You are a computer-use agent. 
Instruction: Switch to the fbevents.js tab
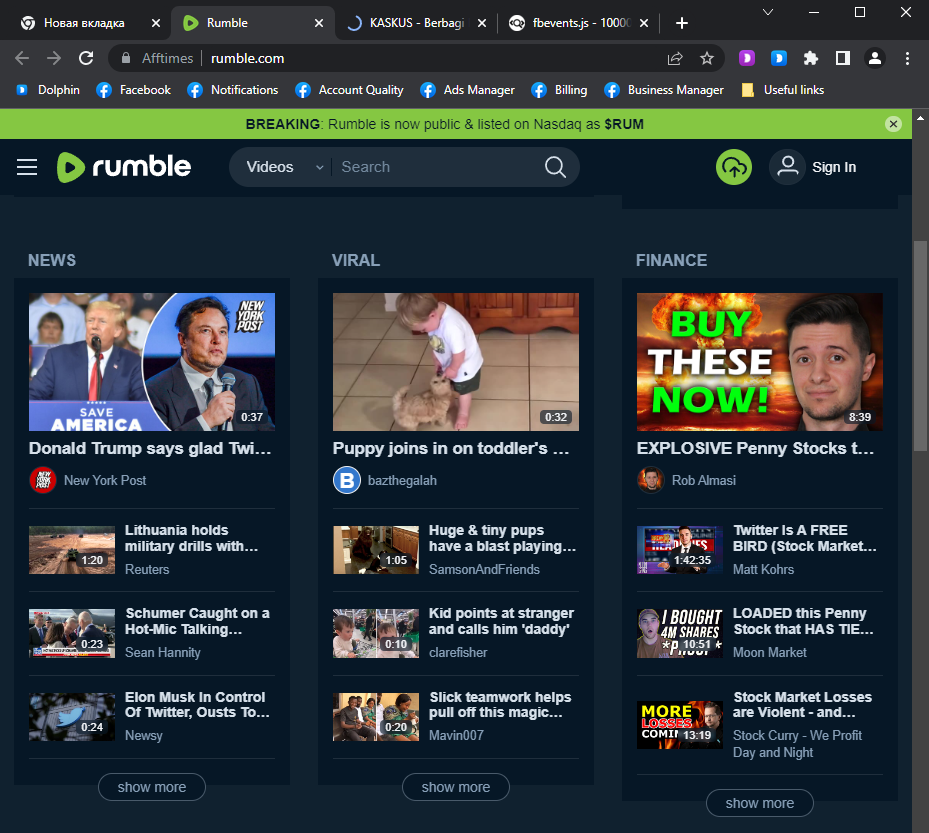point(570,23)
